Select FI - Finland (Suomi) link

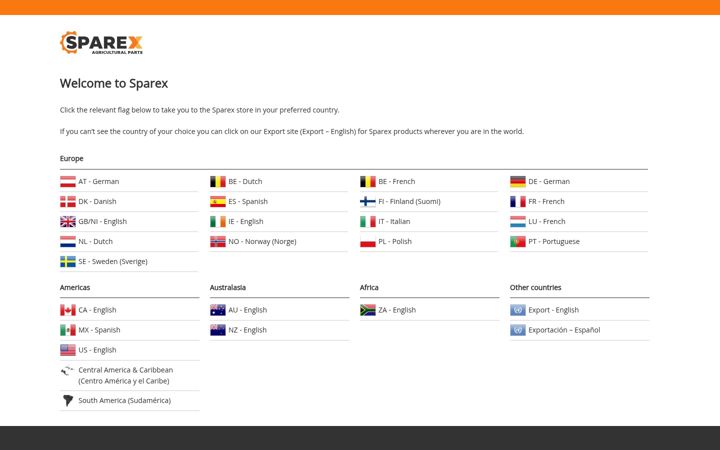click(x=410, y=202)
